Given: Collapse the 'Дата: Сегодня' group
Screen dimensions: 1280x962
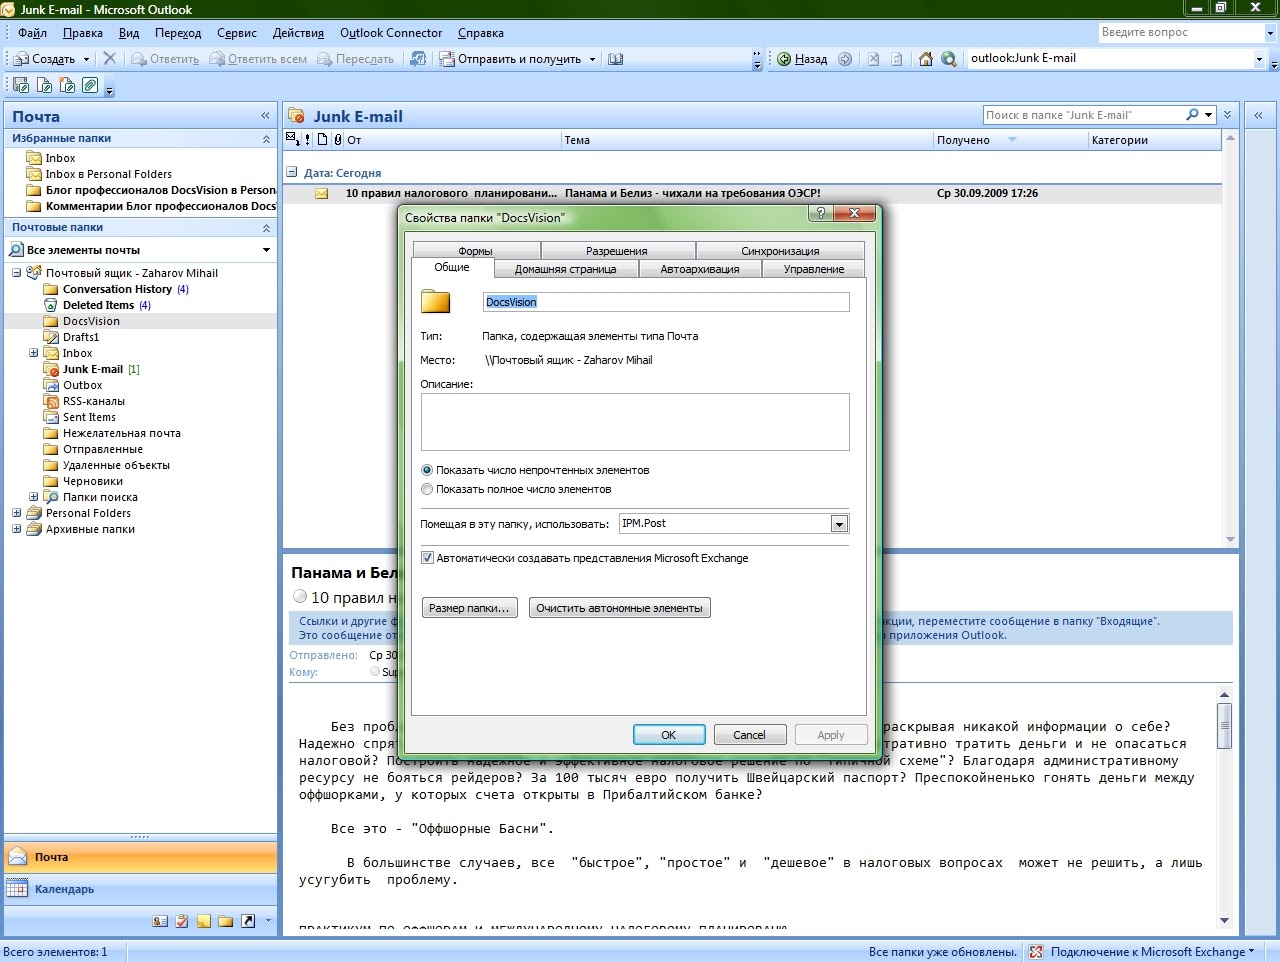Looking at the screenshot, I should point(292,172).
